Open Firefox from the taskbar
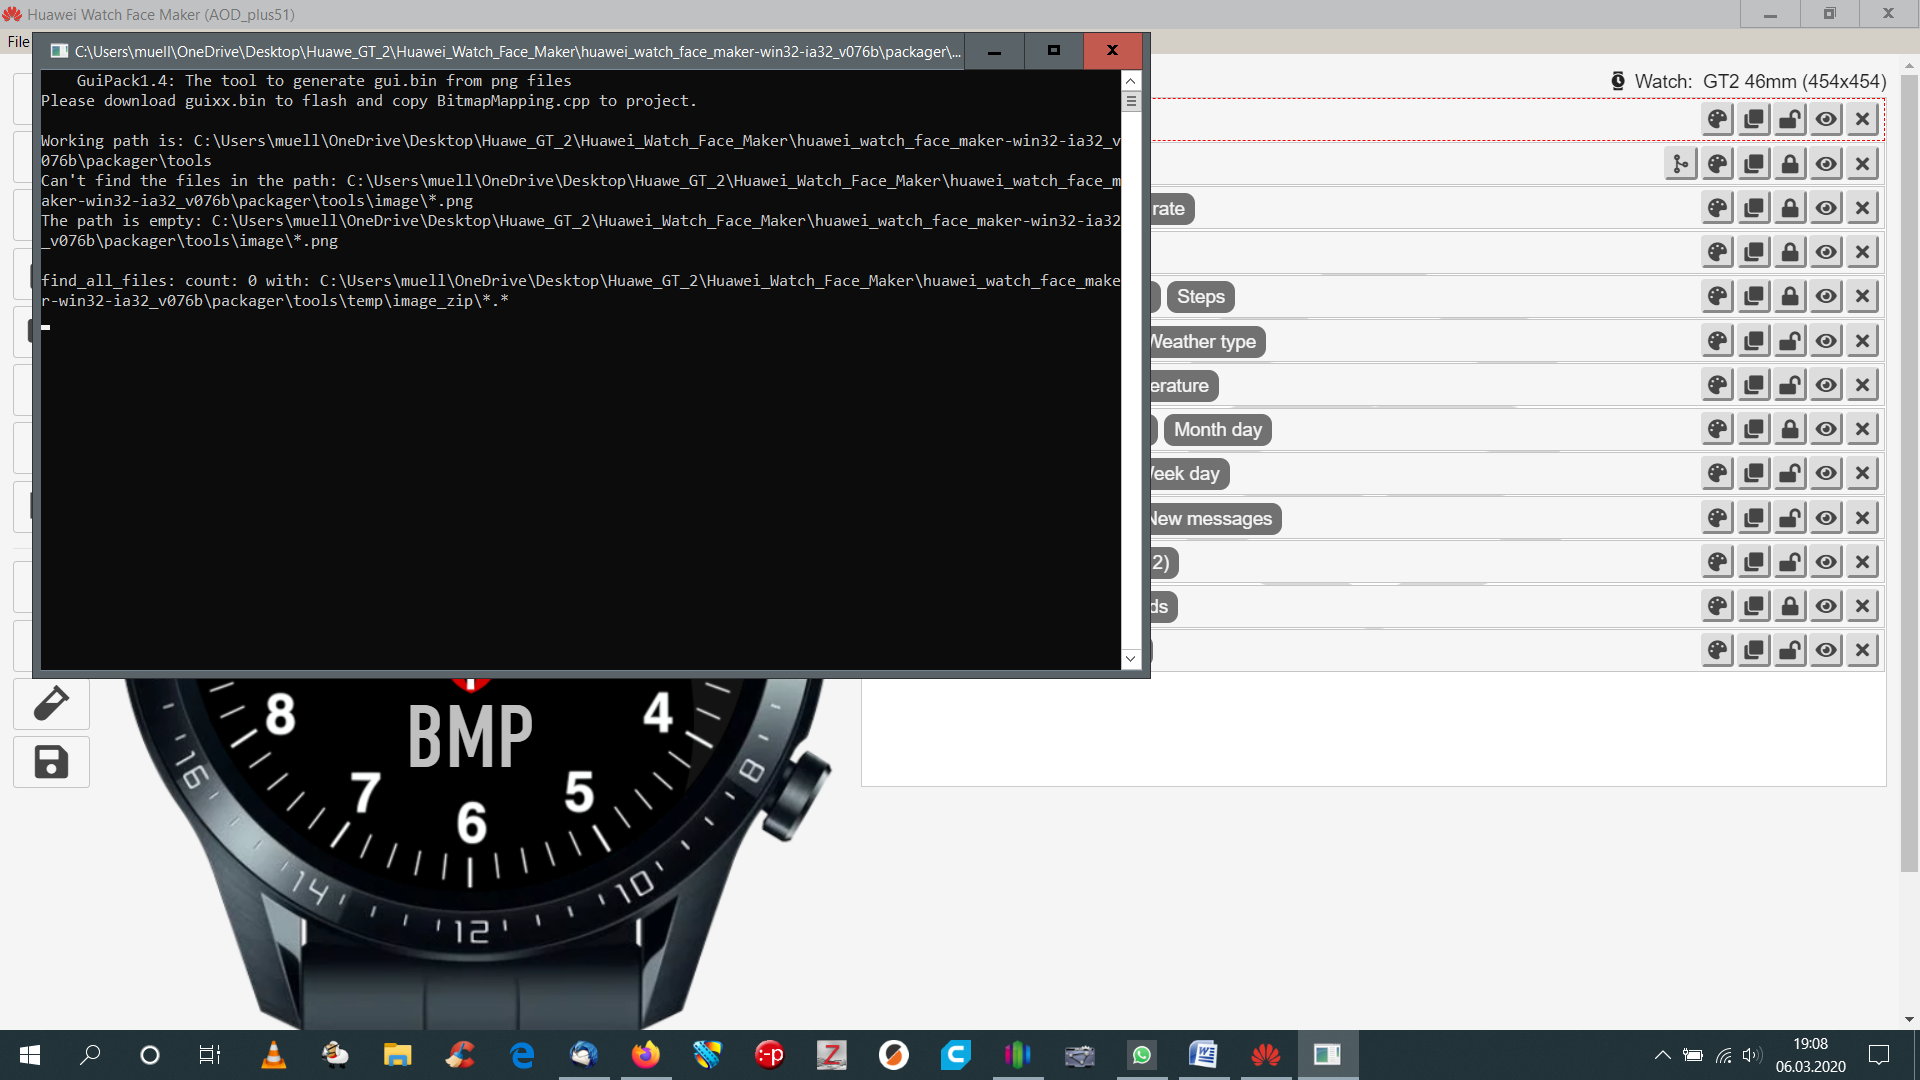The height and width of the screenshot is (1080, 1920). point(646,1055)
